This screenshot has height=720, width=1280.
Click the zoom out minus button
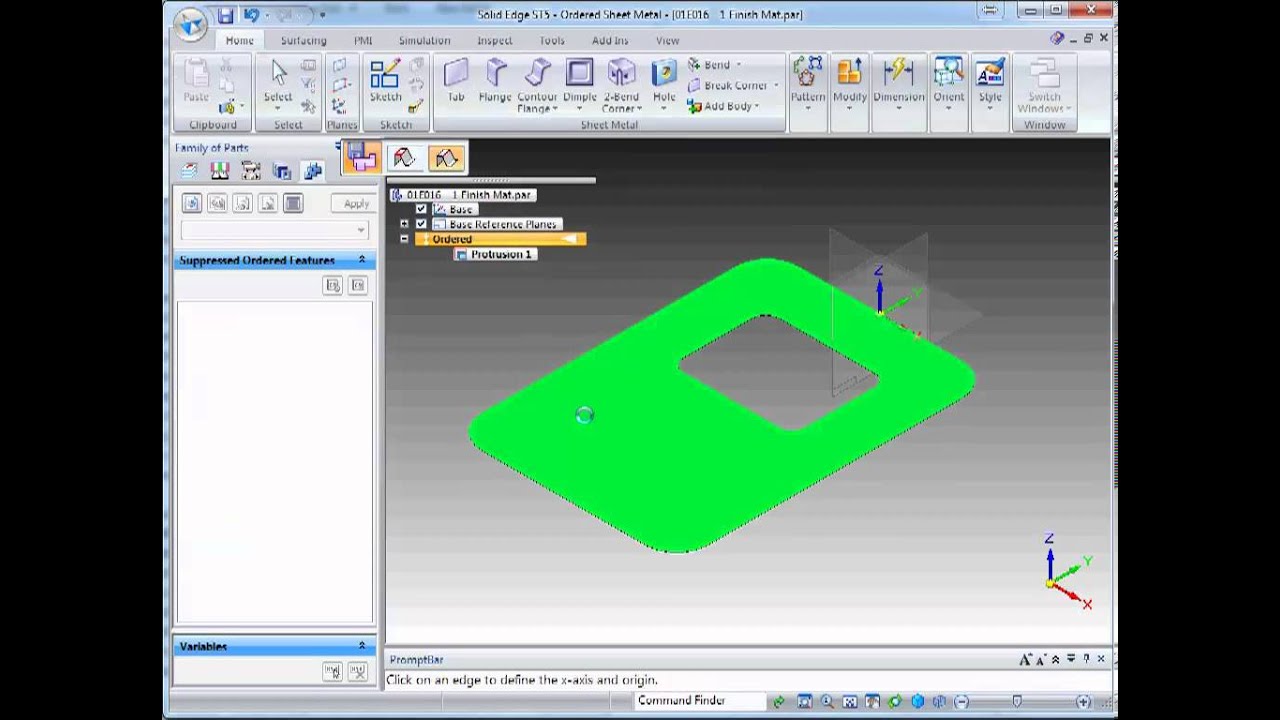click(x=961, y=701)
